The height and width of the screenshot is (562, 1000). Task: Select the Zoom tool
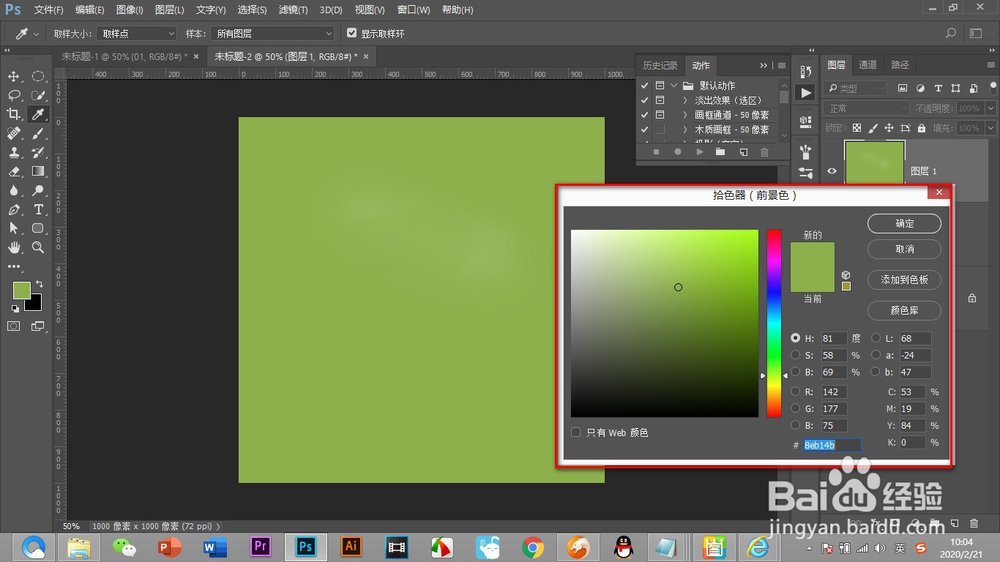(38, 248)
